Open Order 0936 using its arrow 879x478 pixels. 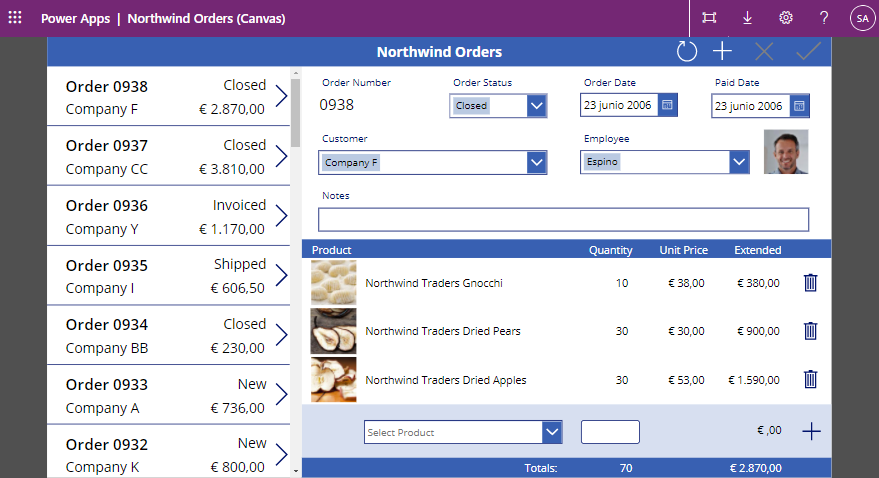coord(281,215)
